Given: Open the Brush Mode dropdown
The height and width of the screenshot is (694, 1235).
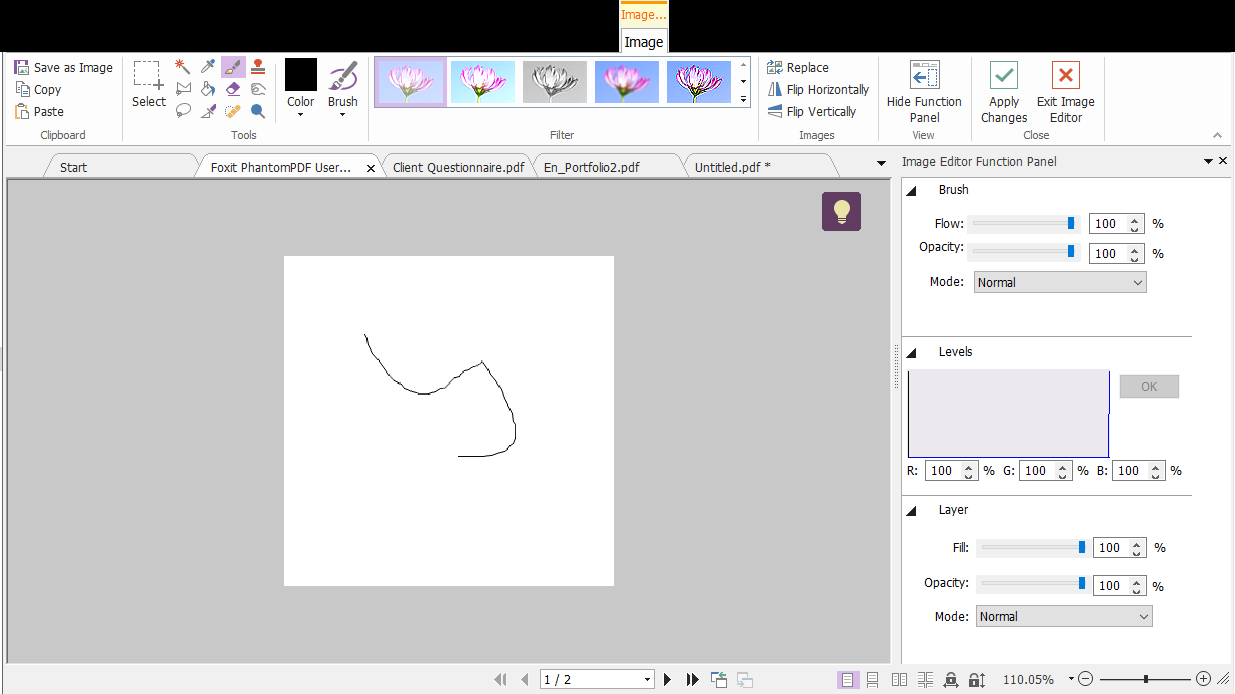Looking at the screenshot, I should [1060, 283].
